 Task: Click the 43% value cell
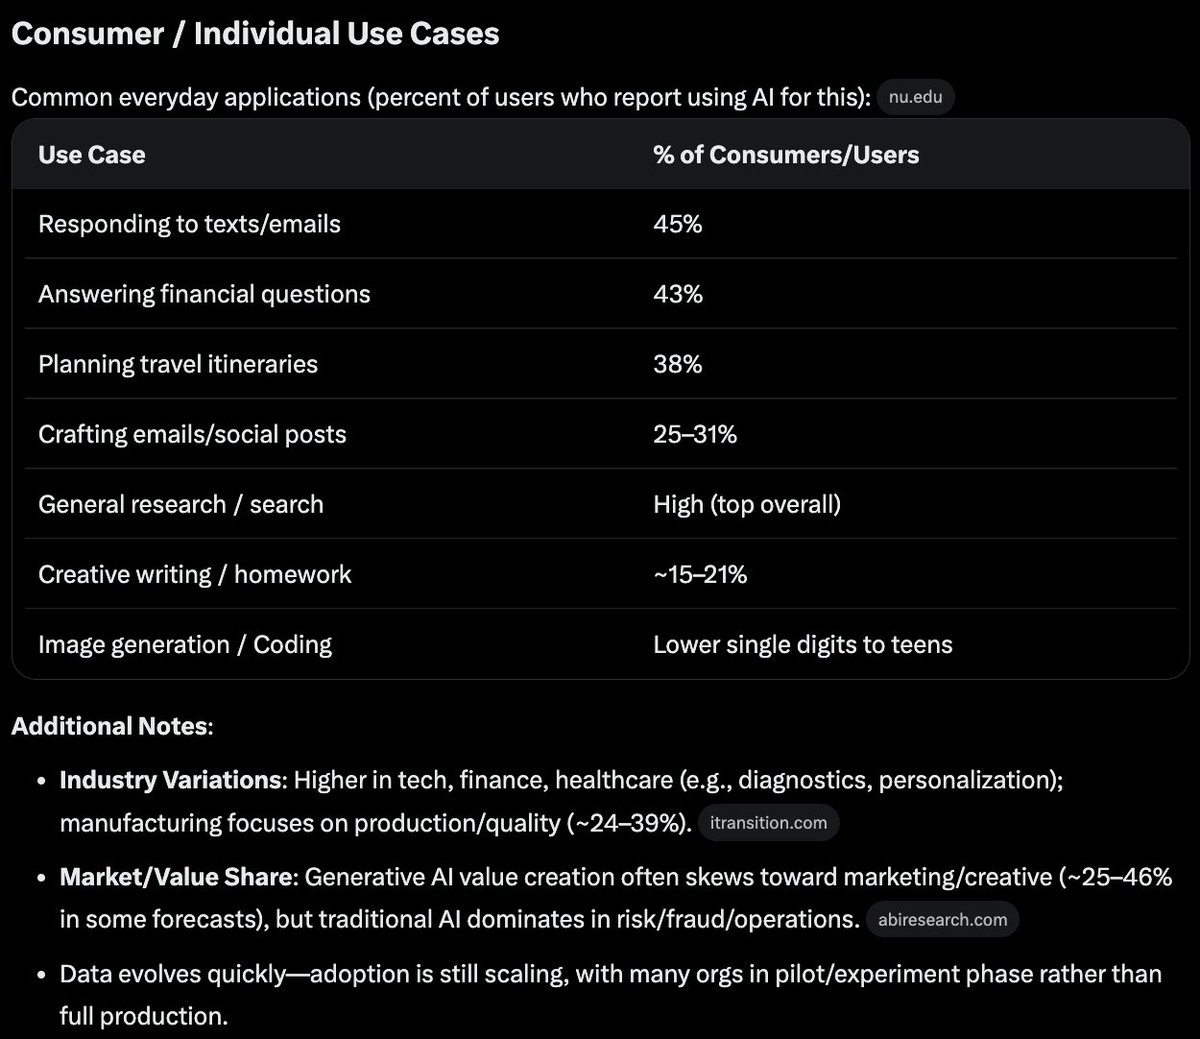point(678,294)
